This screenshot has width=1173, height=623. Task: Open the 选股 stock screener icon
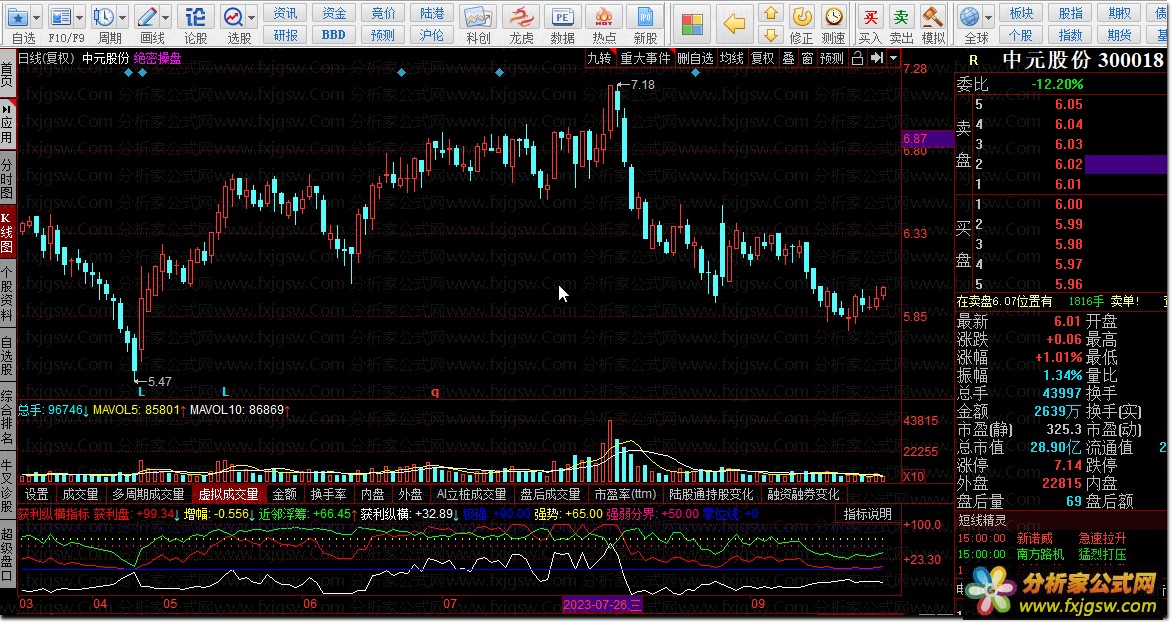click(x=233, y=16)
